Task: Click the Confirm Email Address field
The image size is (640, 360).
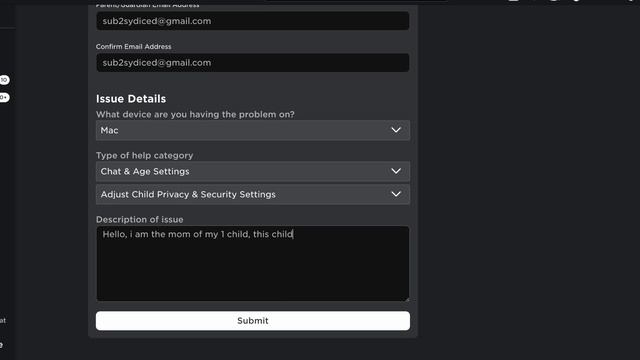Action: [253, 62]
